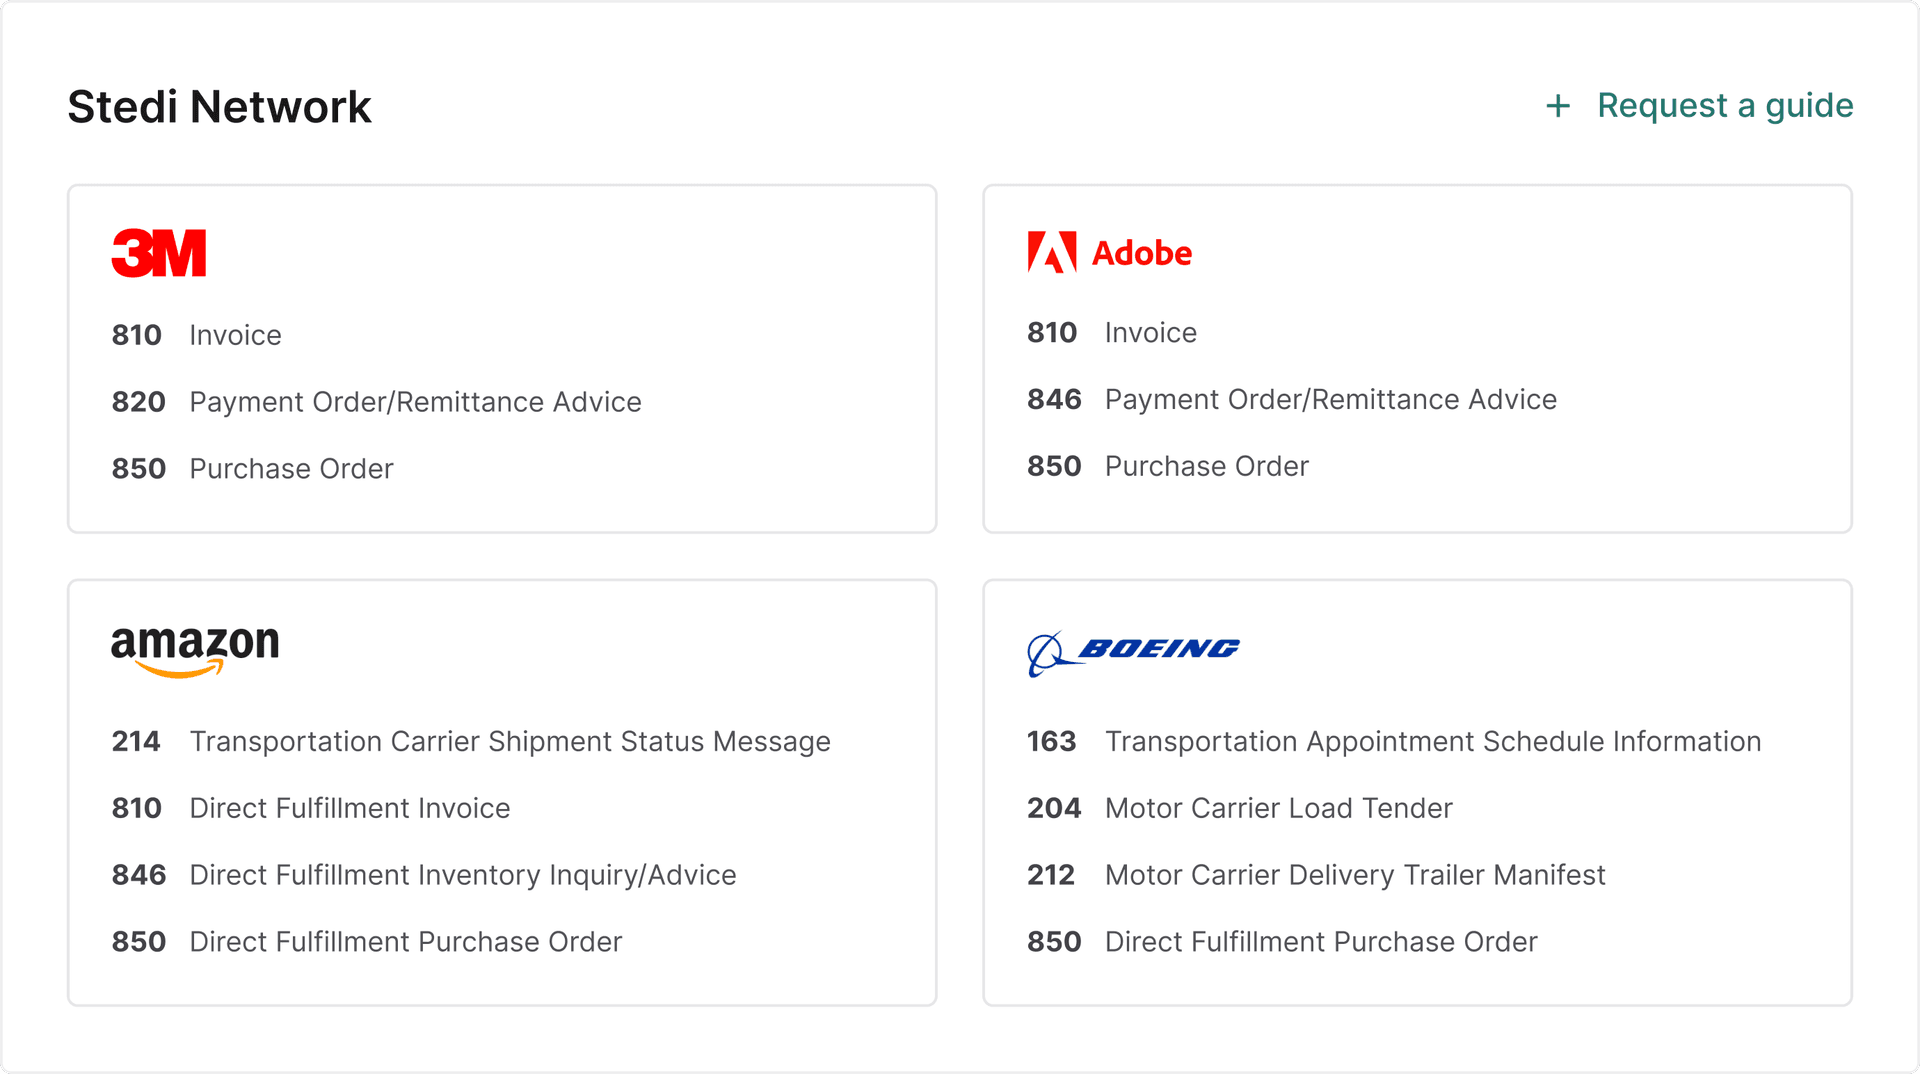Viewport: 1920px width, 1074px height.
Task: Open 3M's 850 Purchase Order guide
Action: pos(253,469)
